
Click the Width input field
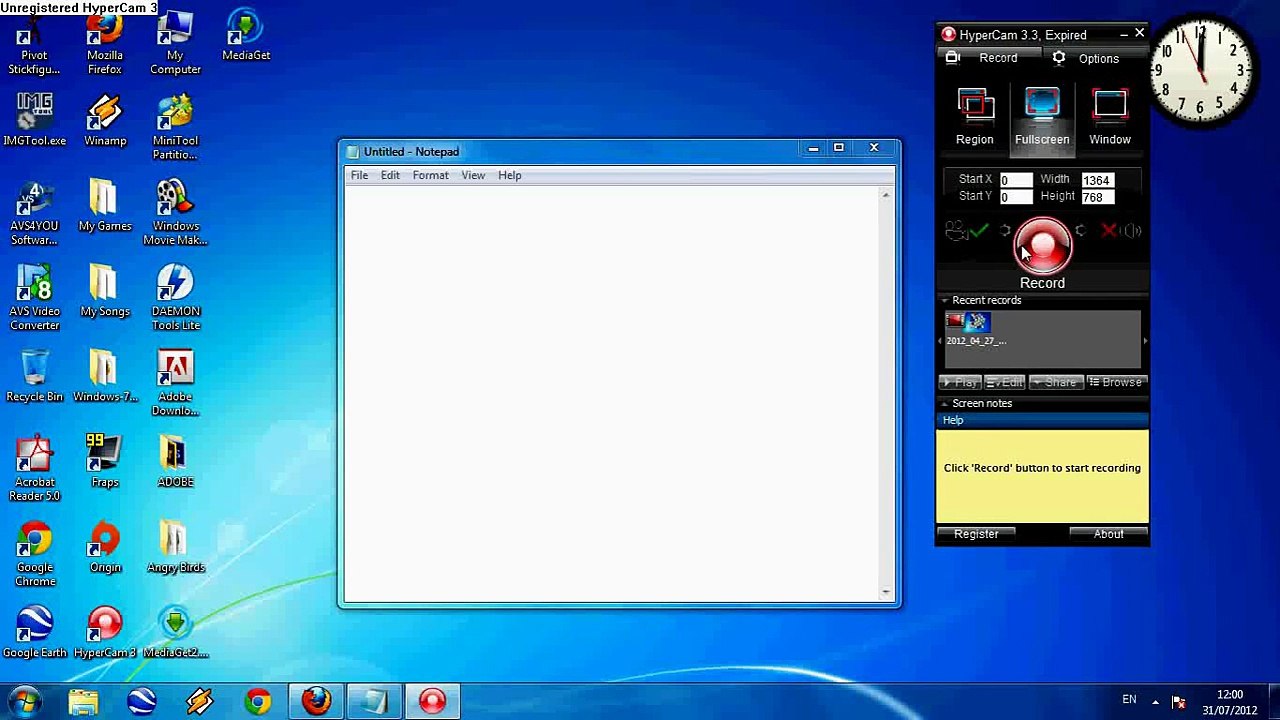[1097, 180]
